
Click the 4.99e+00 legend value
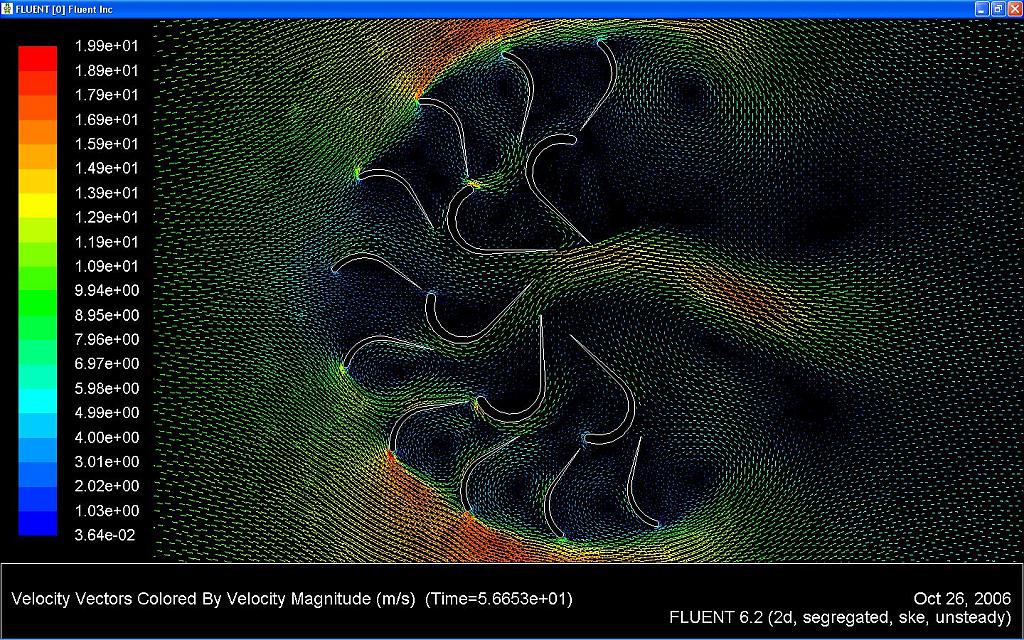[x=106, y=413]
